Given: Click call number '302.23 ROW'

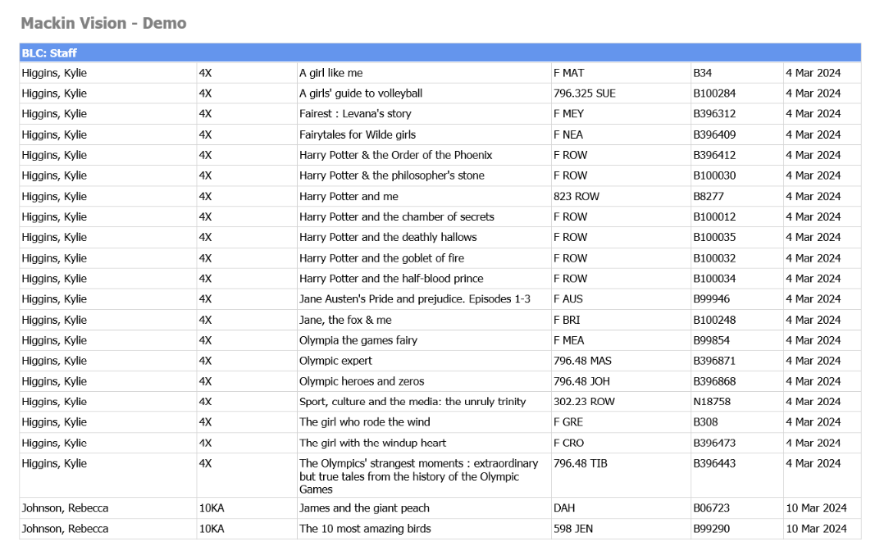Looking at the screenshot, I should coord(584,402).
